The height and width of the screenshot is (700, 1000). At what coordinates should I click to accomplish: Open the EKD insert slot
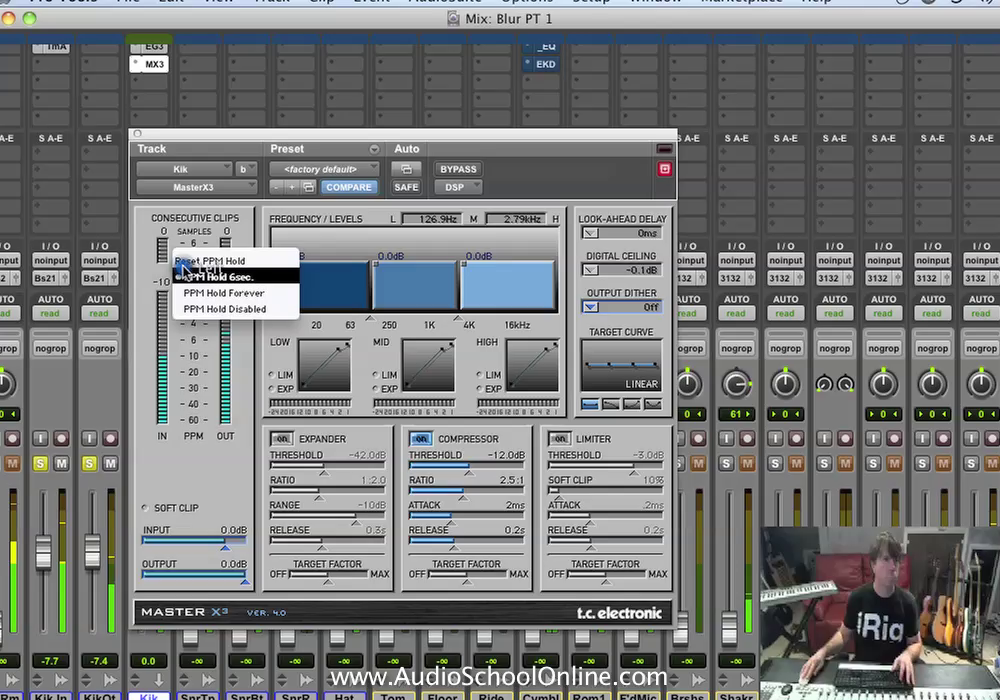pyautogui.click(x=541, y=64)
